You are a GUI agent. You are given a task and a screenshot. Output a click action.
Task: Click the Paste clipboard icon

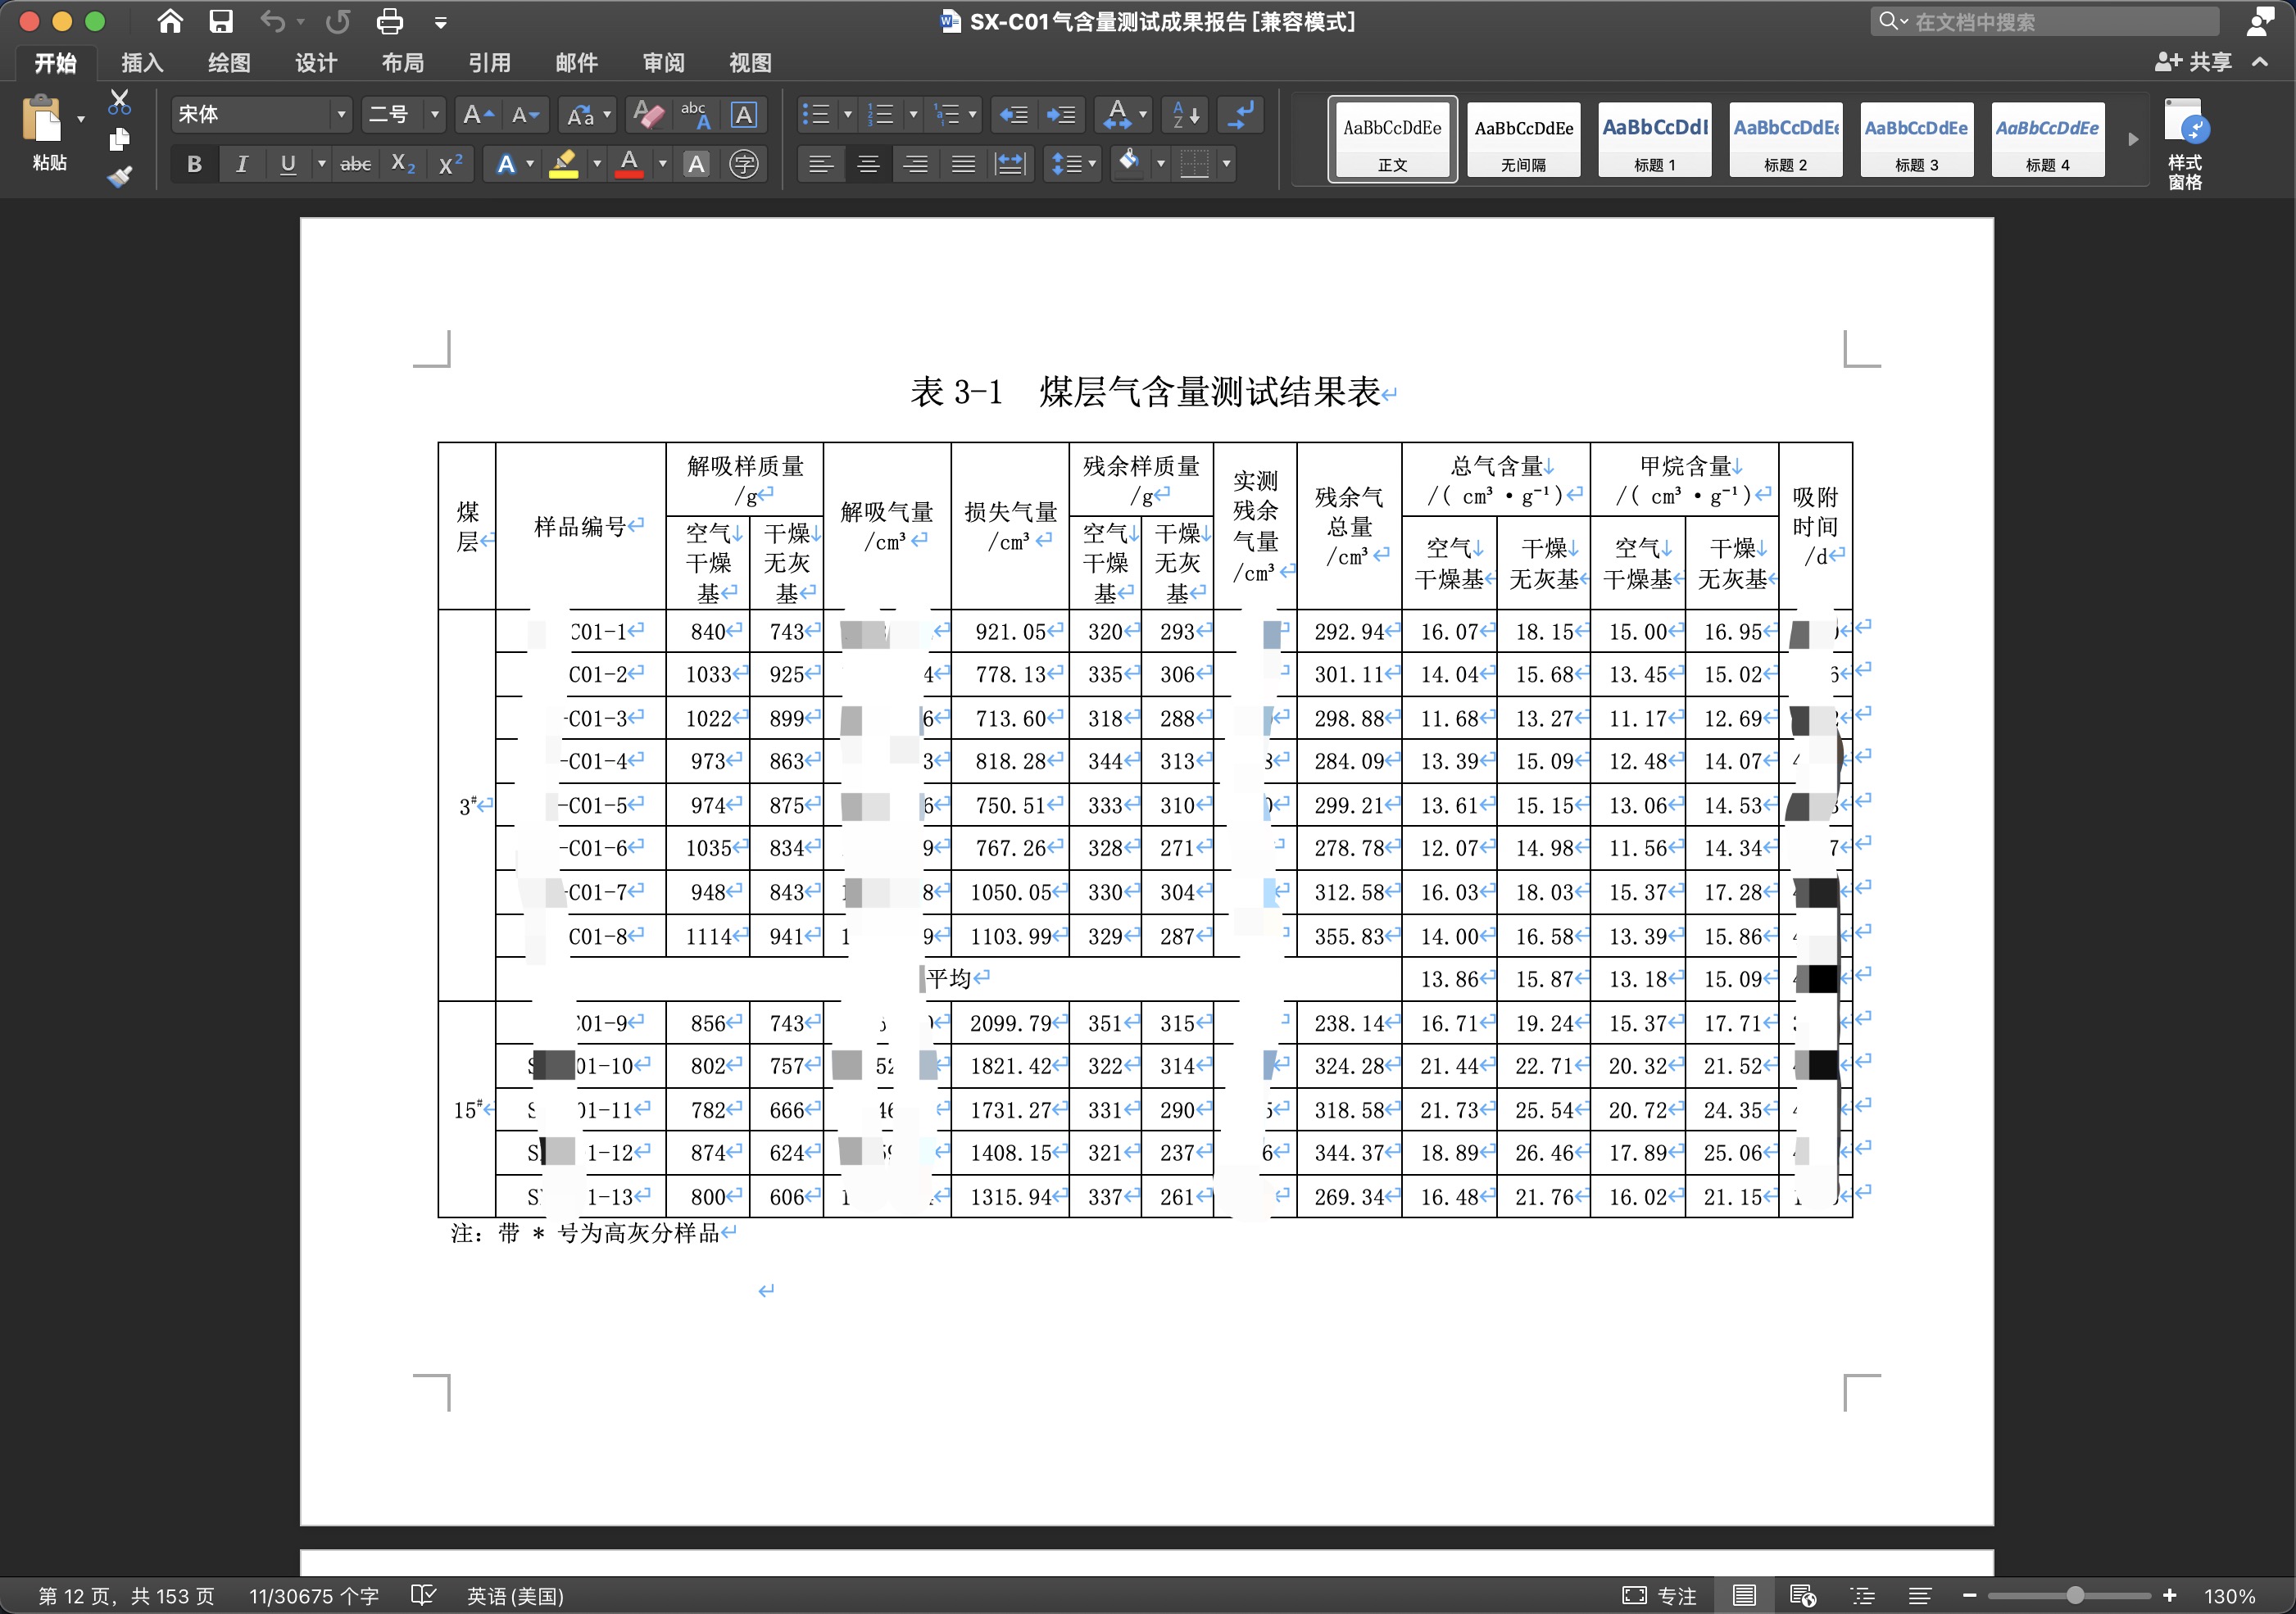click(42, 119)
